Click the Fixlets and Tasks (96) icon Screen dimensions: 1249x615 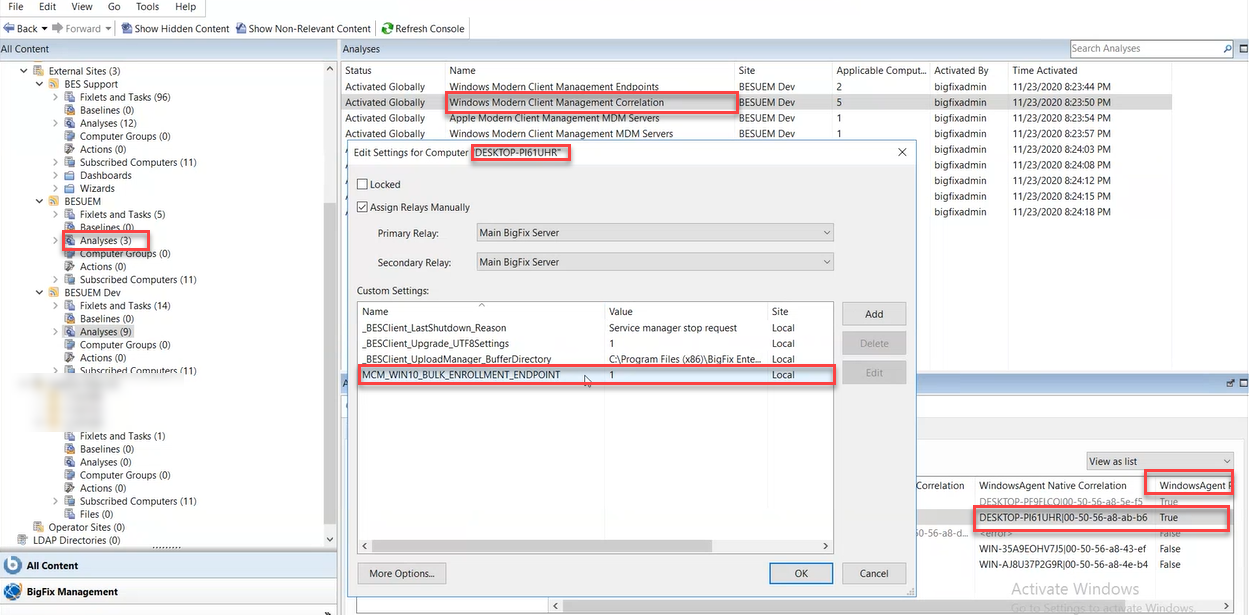click(70, 97)
